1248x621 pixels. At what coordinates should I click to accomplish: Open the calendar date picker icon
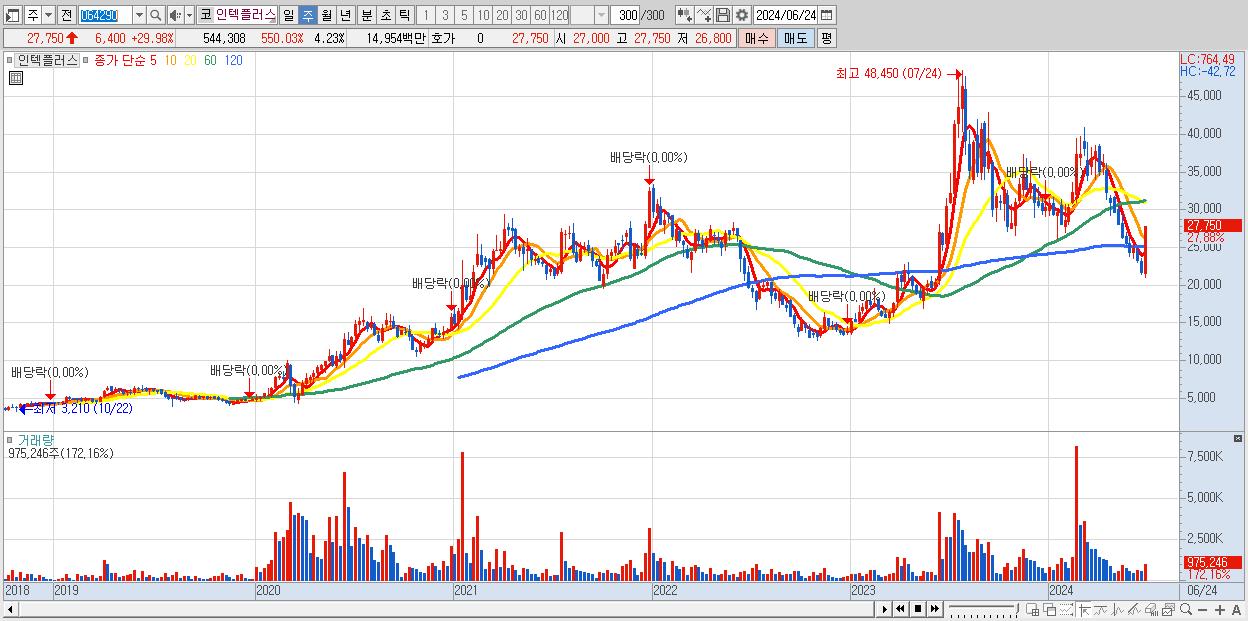point(827,15)
